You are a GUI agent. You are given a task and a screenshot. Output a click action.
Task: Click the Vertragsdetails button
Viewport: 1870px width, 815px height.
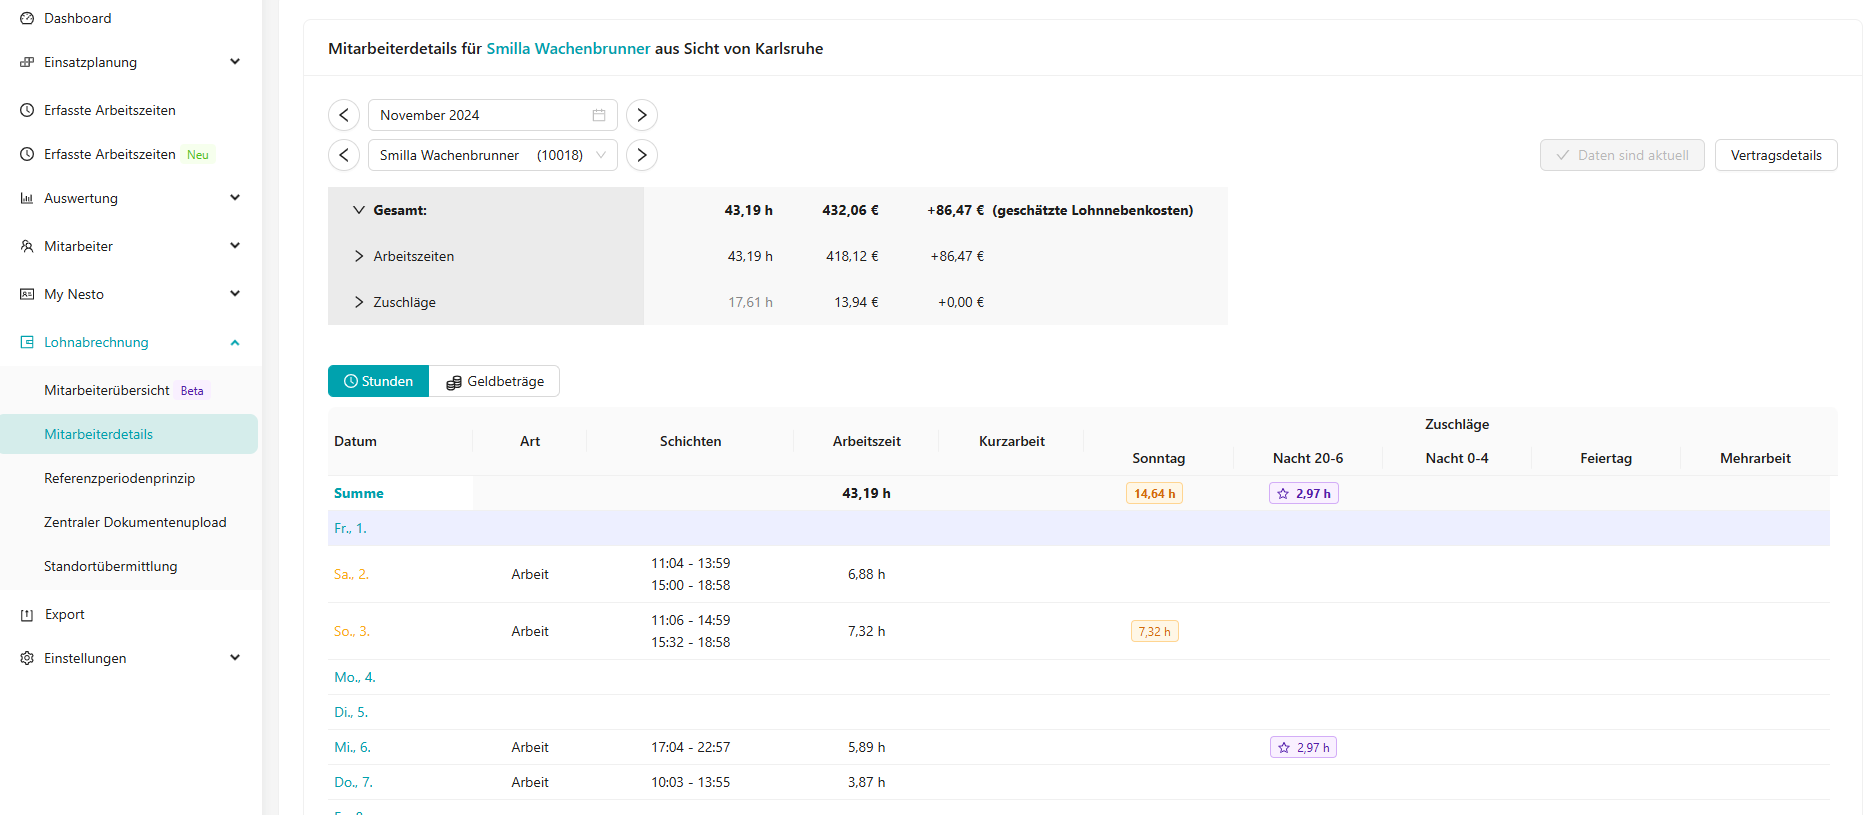(x=1776, y=155)
